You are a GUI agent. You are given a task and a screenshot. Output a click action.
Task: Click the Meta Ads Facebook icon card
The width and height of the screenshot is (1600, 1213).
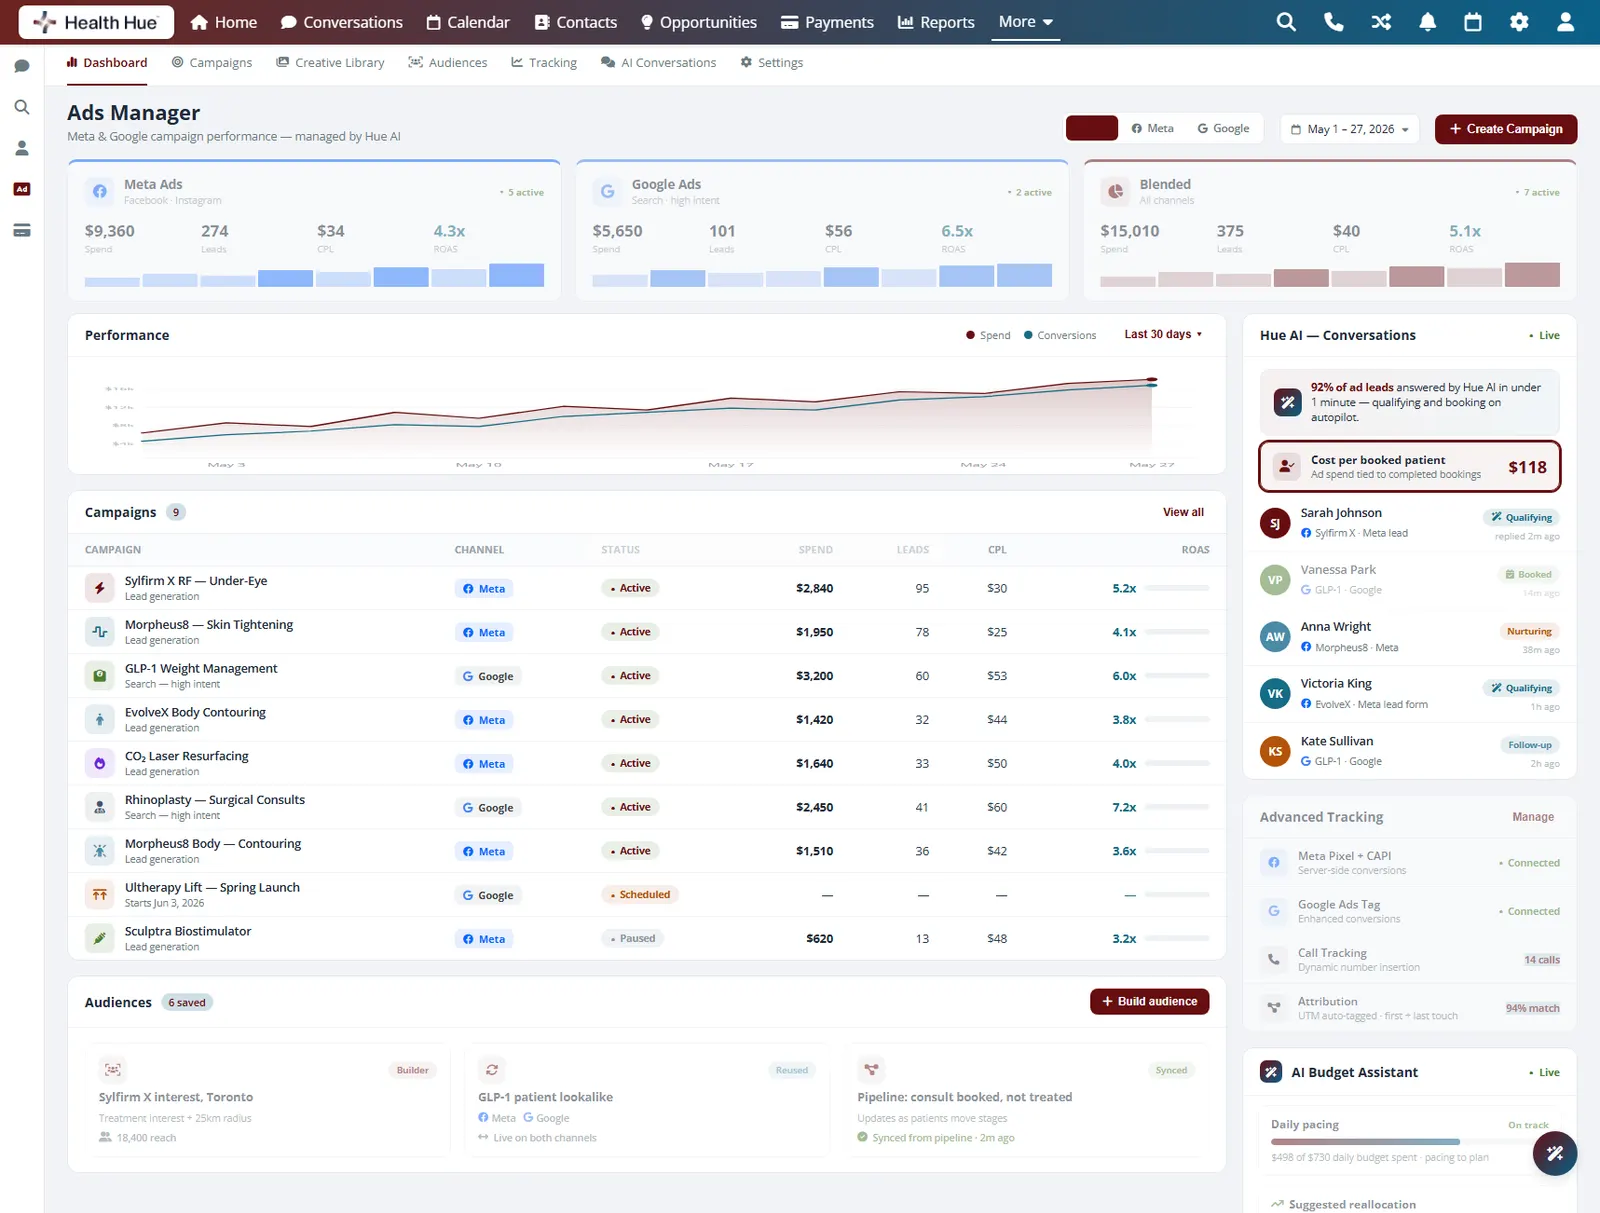point(99,191)
